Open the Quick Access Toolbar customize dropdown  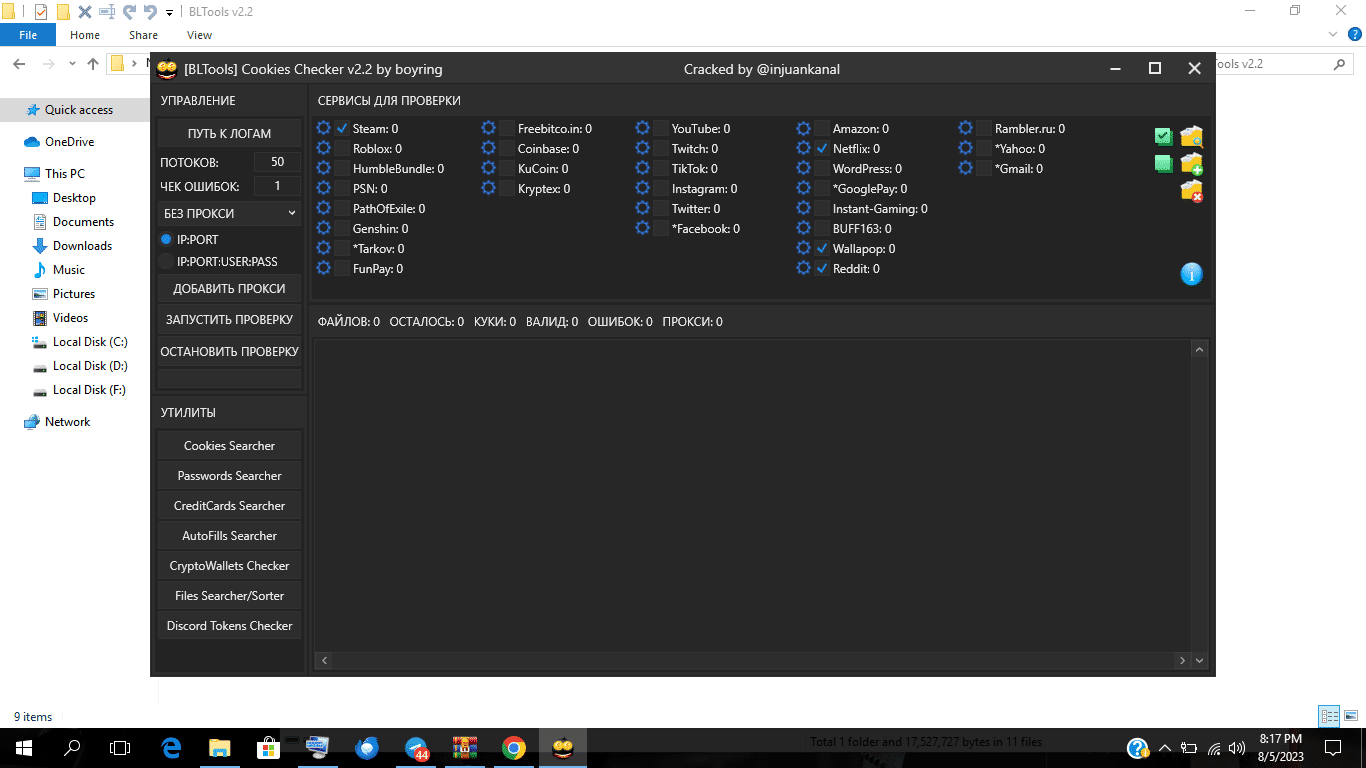[x=169, y=12]
